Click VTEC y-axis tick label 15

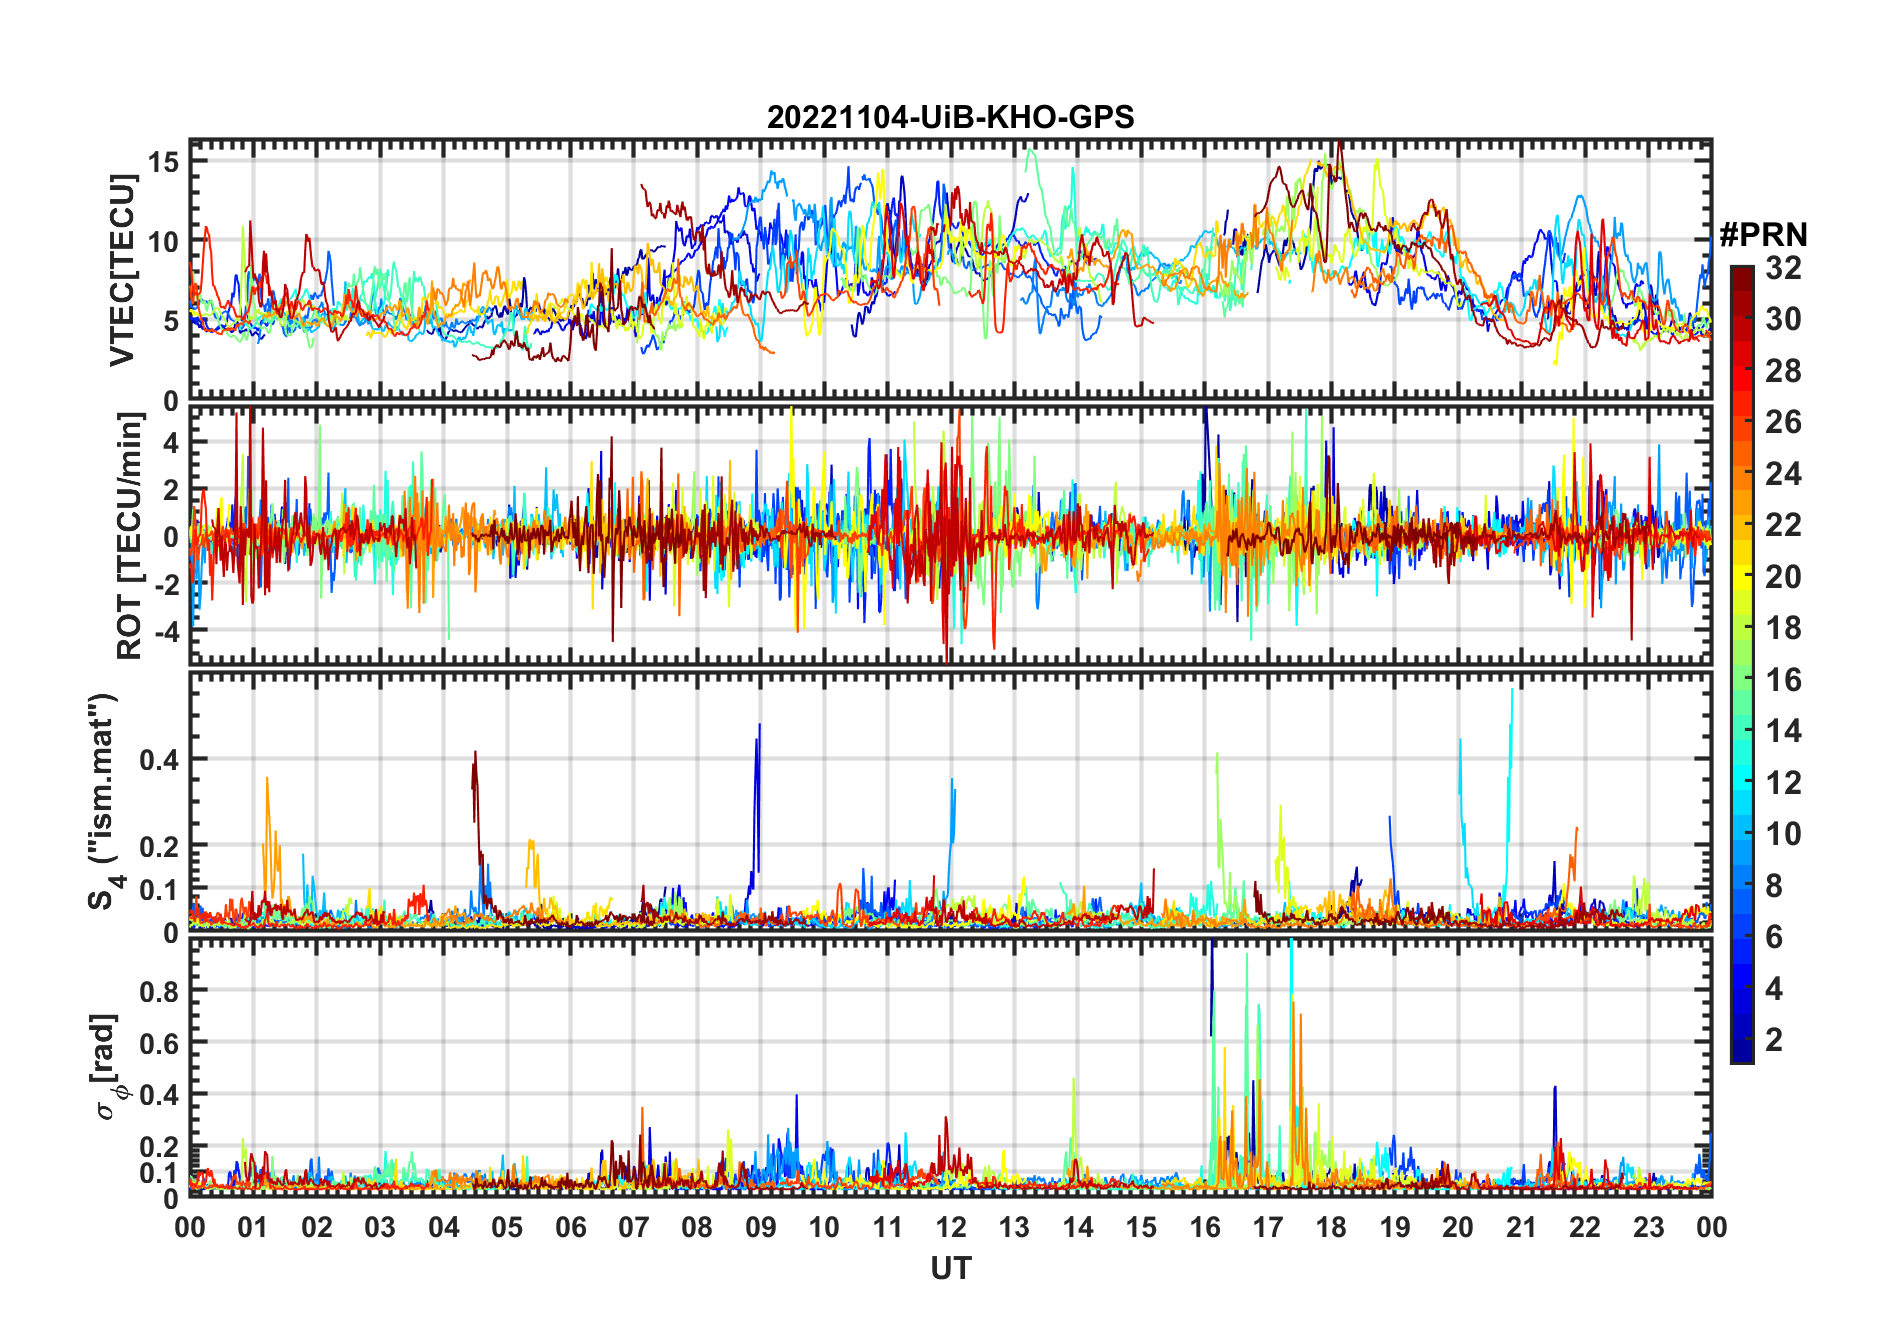(x=164, y=162)
